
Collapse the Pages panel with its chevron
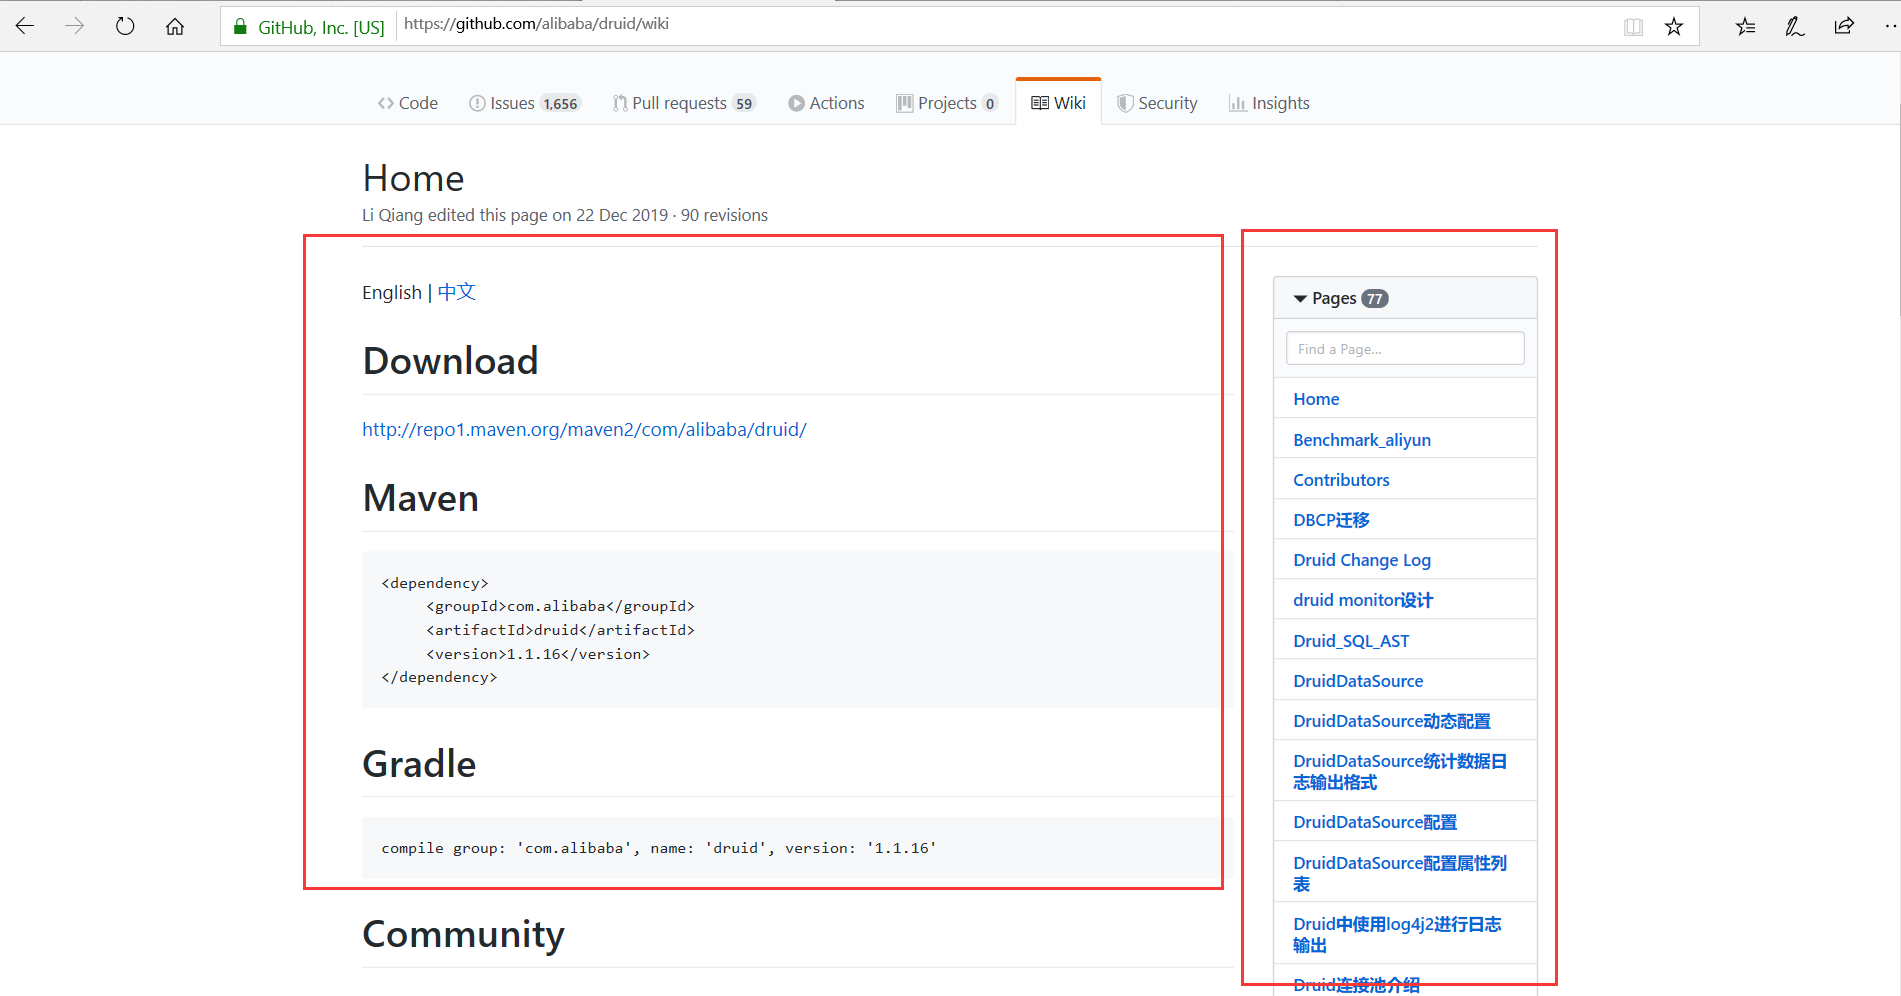coord(1298,297)
